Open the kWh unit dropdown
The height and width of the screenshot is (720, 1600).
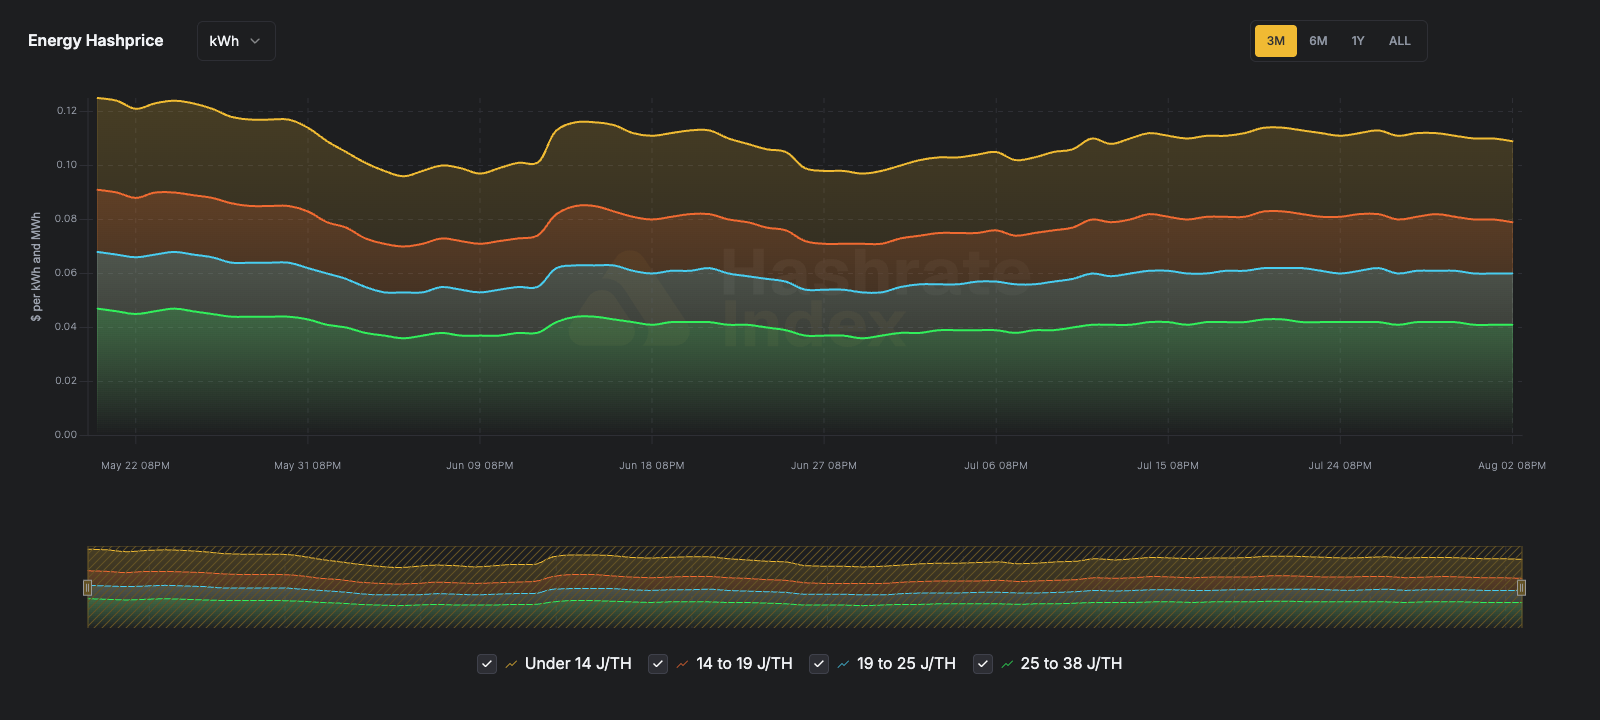236,41
